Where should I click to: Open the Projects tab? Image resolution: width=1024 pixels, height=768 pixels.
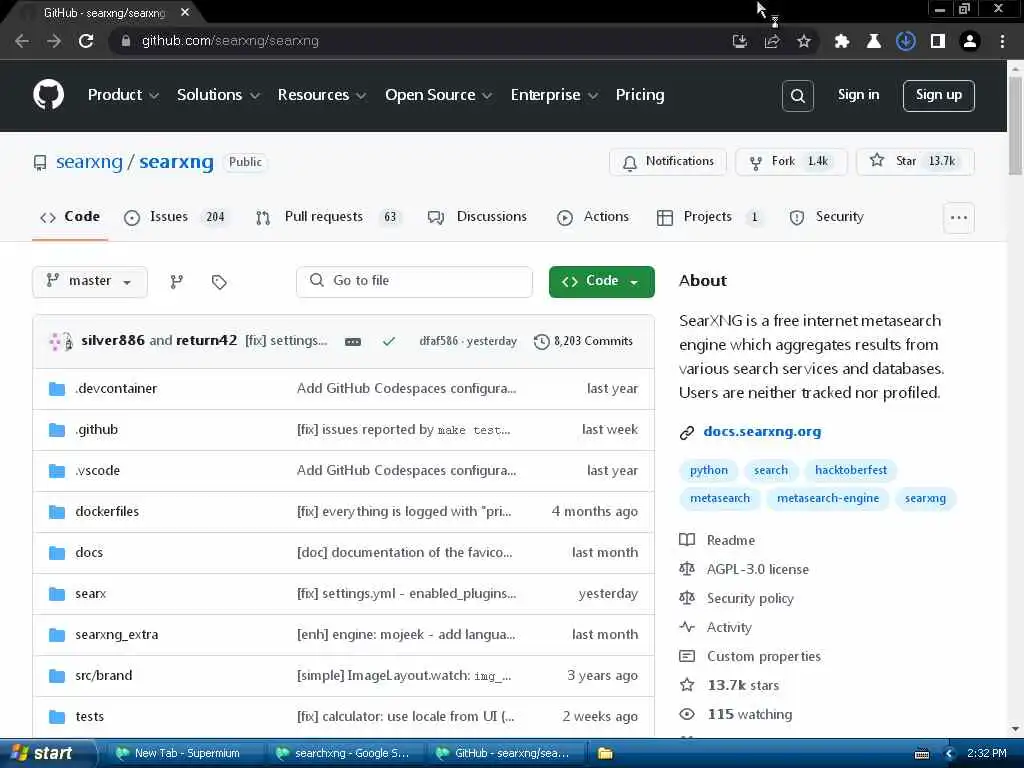710,217
